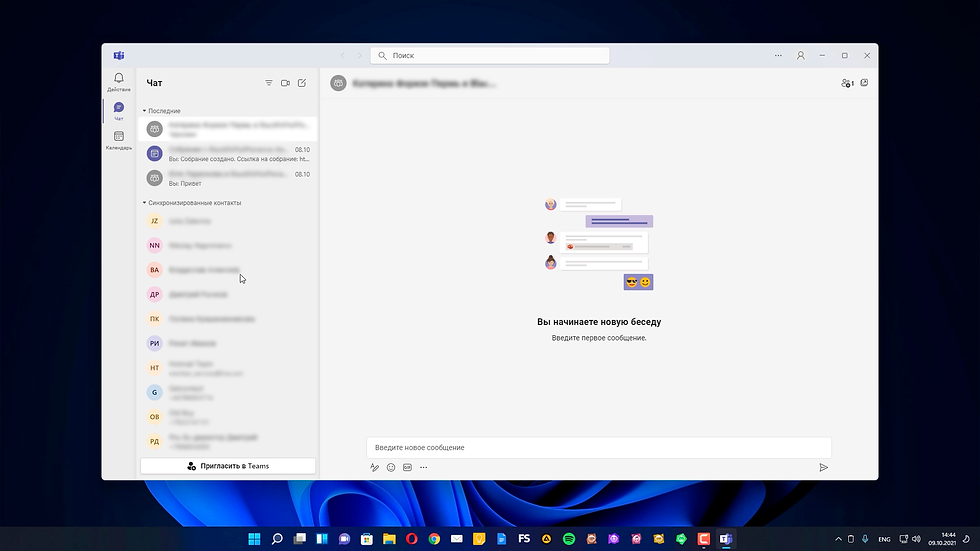Open contact with ДР avatar
Screen dimensions: 980x551
(154, 294)
